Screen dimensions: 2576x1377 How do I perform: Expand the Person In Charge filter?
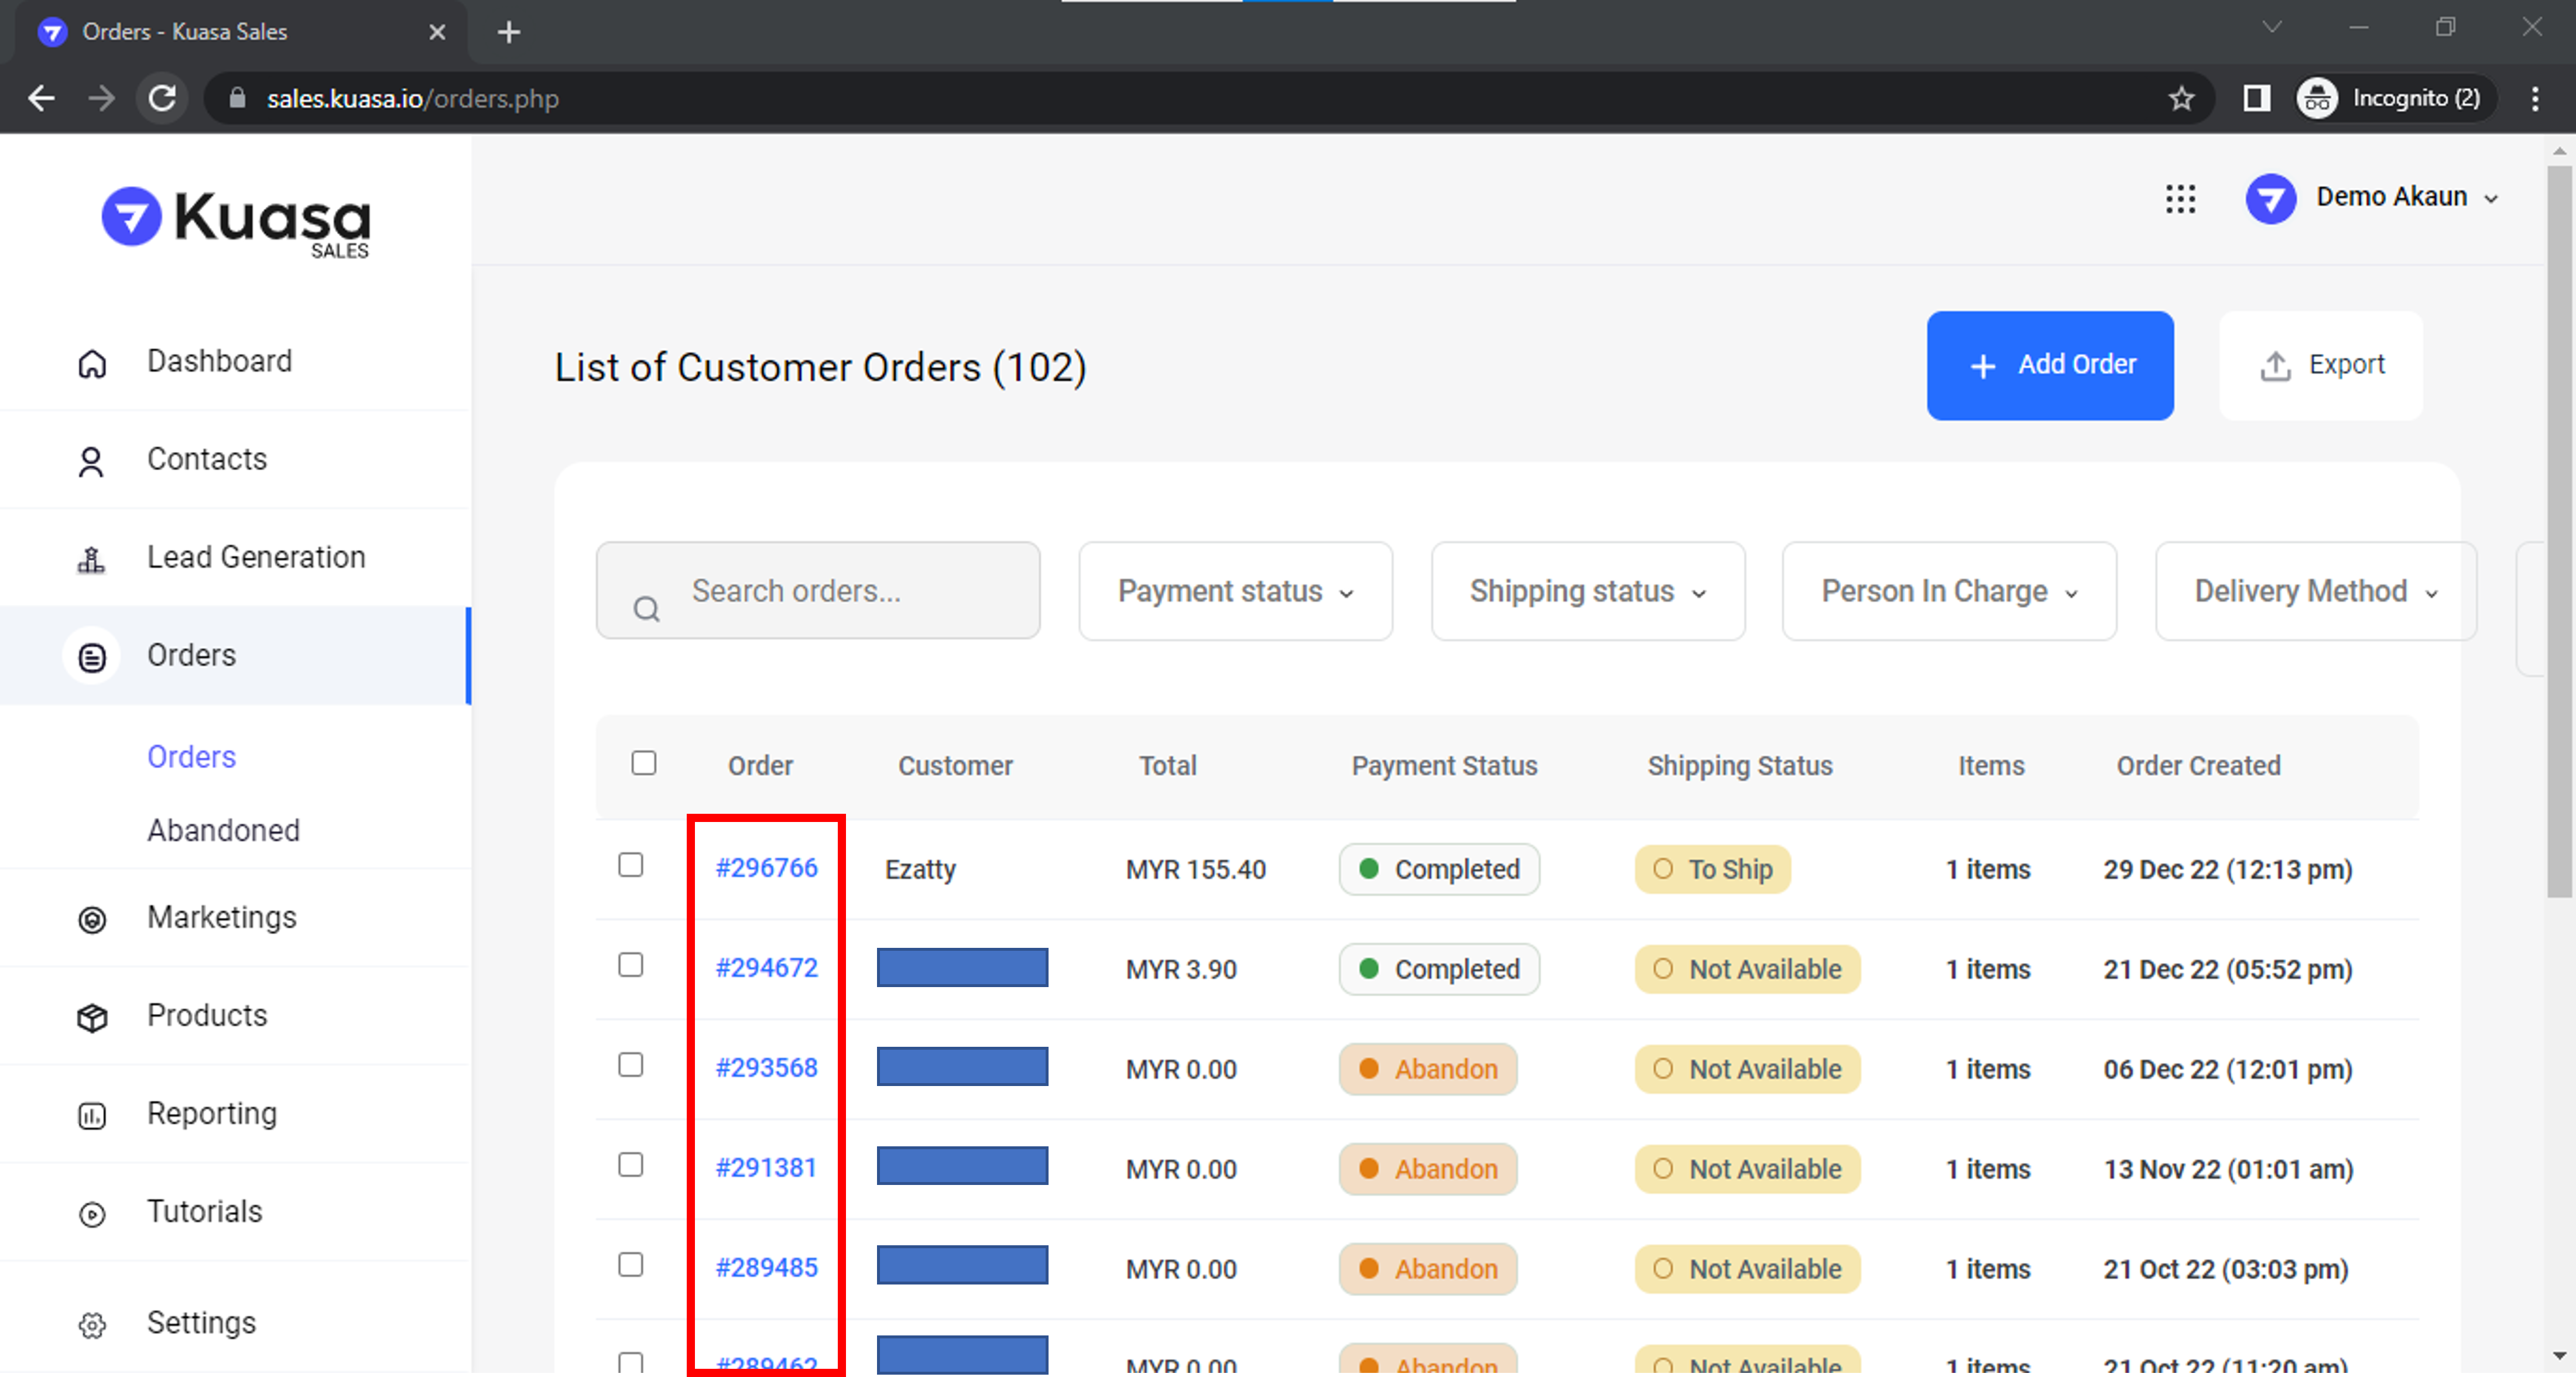point(1948,591)
